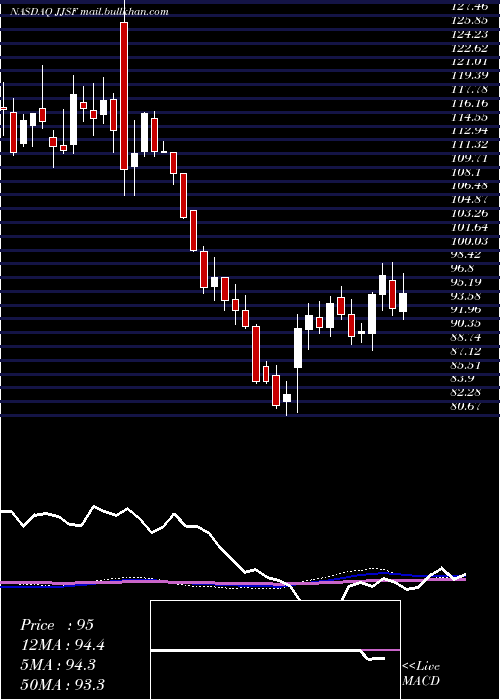Click the 85.51 axis value

click(466, 365)
